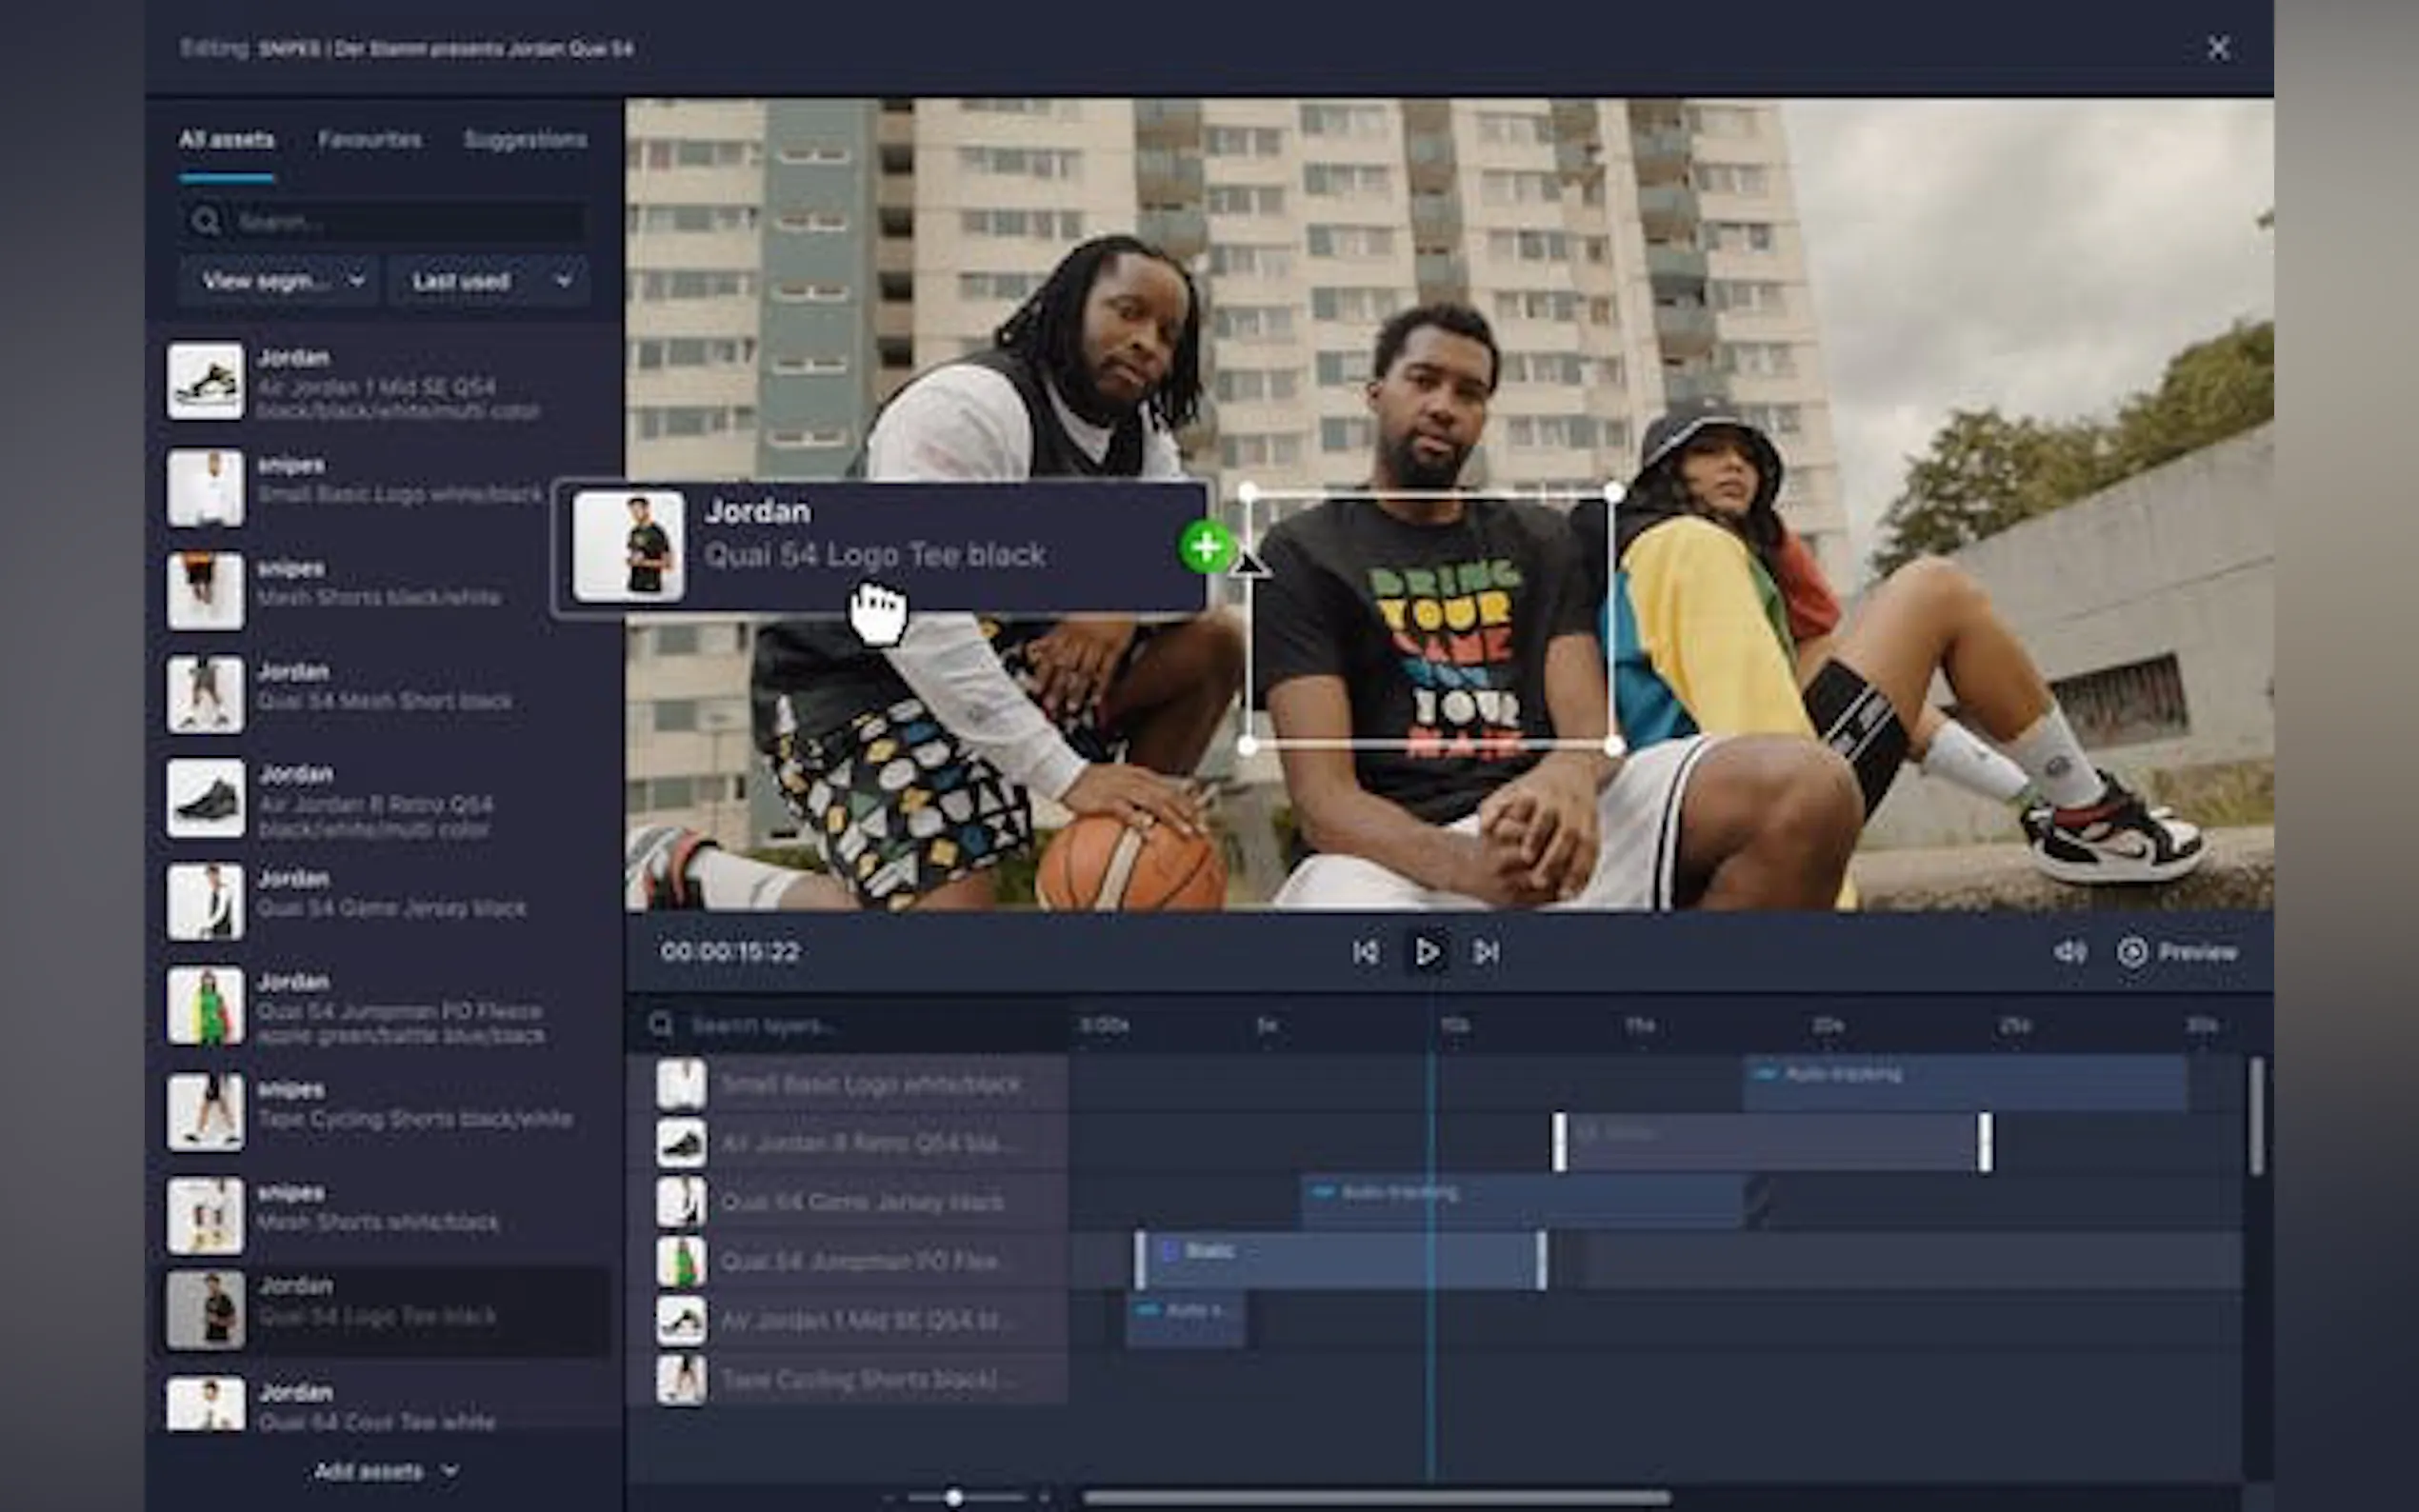Click the magnifier icon in layers search
The height and width of the screenshot is (1512, 2419).
659,1025
